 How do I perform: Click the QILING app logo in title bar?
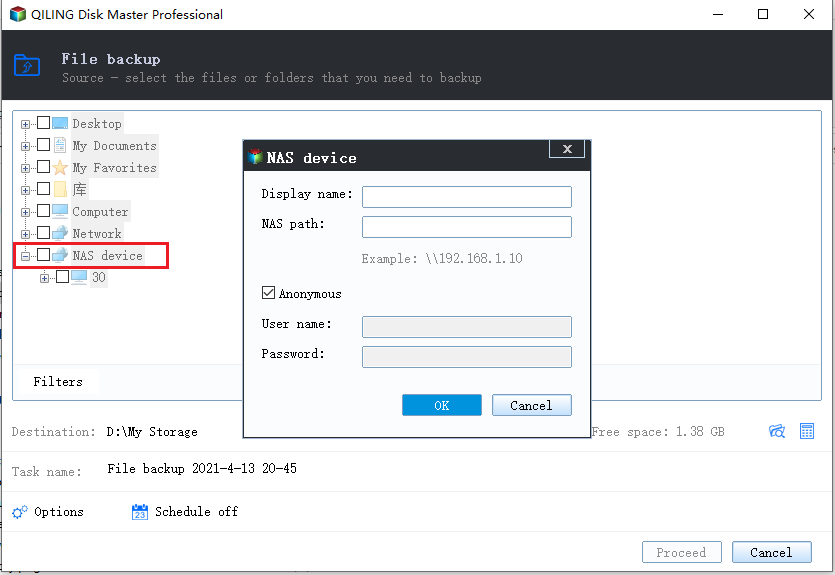pos(18,14)
